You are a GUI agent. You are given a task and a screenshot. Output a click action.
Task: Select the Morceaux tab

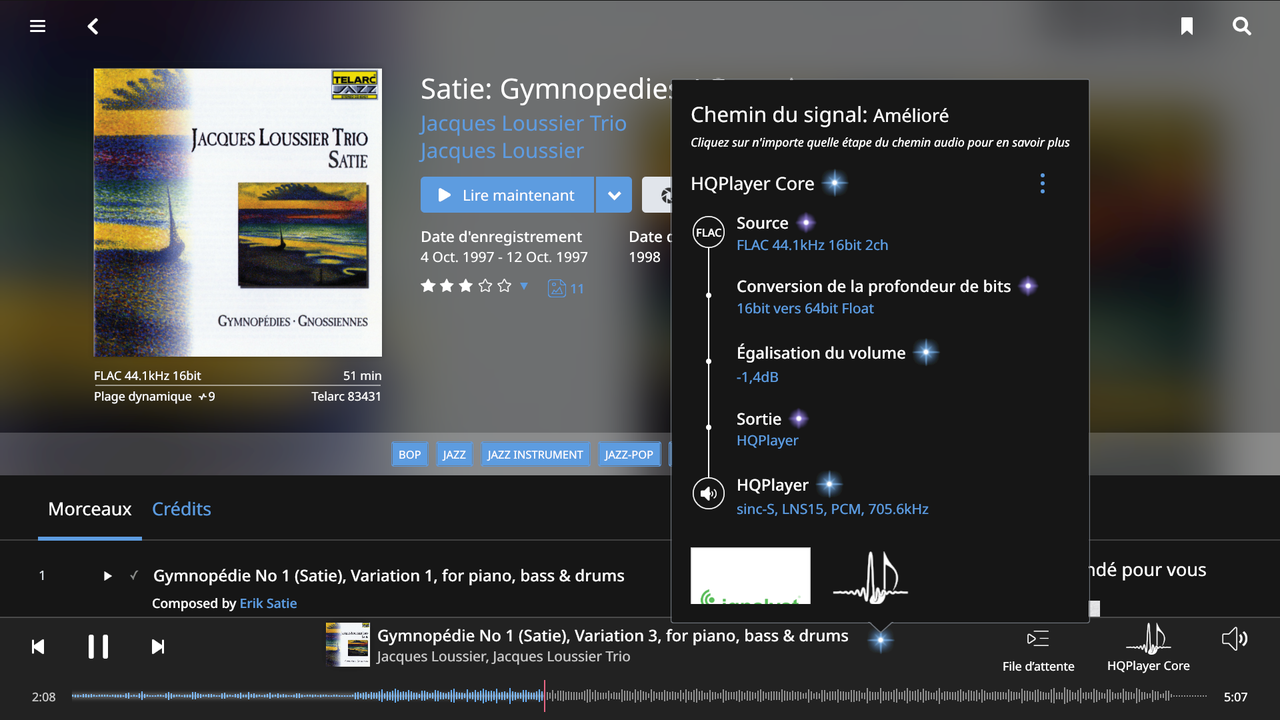click(90, 509)
